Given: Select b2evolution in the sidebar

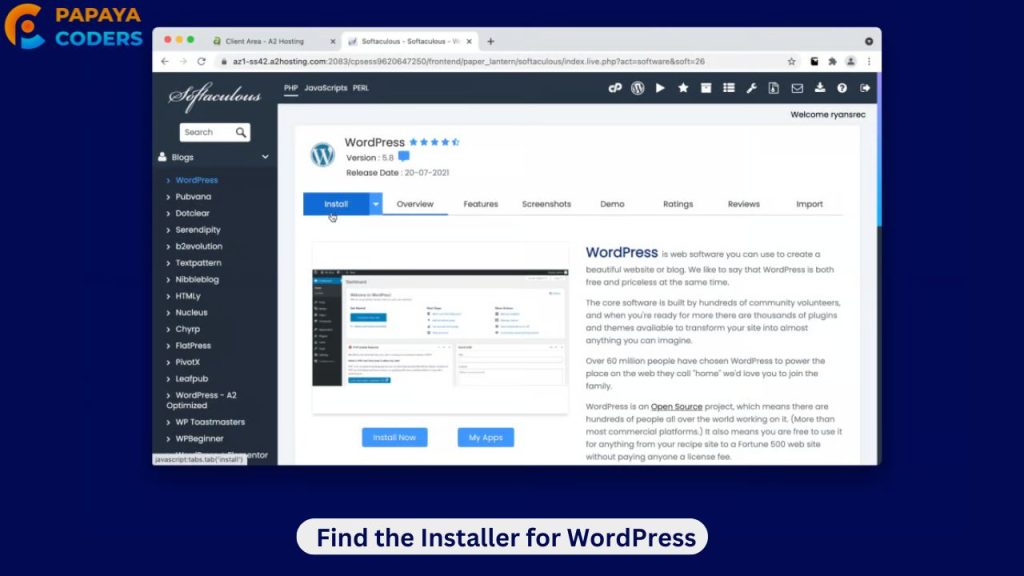Looking at the screenshot, I should (199, 246).
